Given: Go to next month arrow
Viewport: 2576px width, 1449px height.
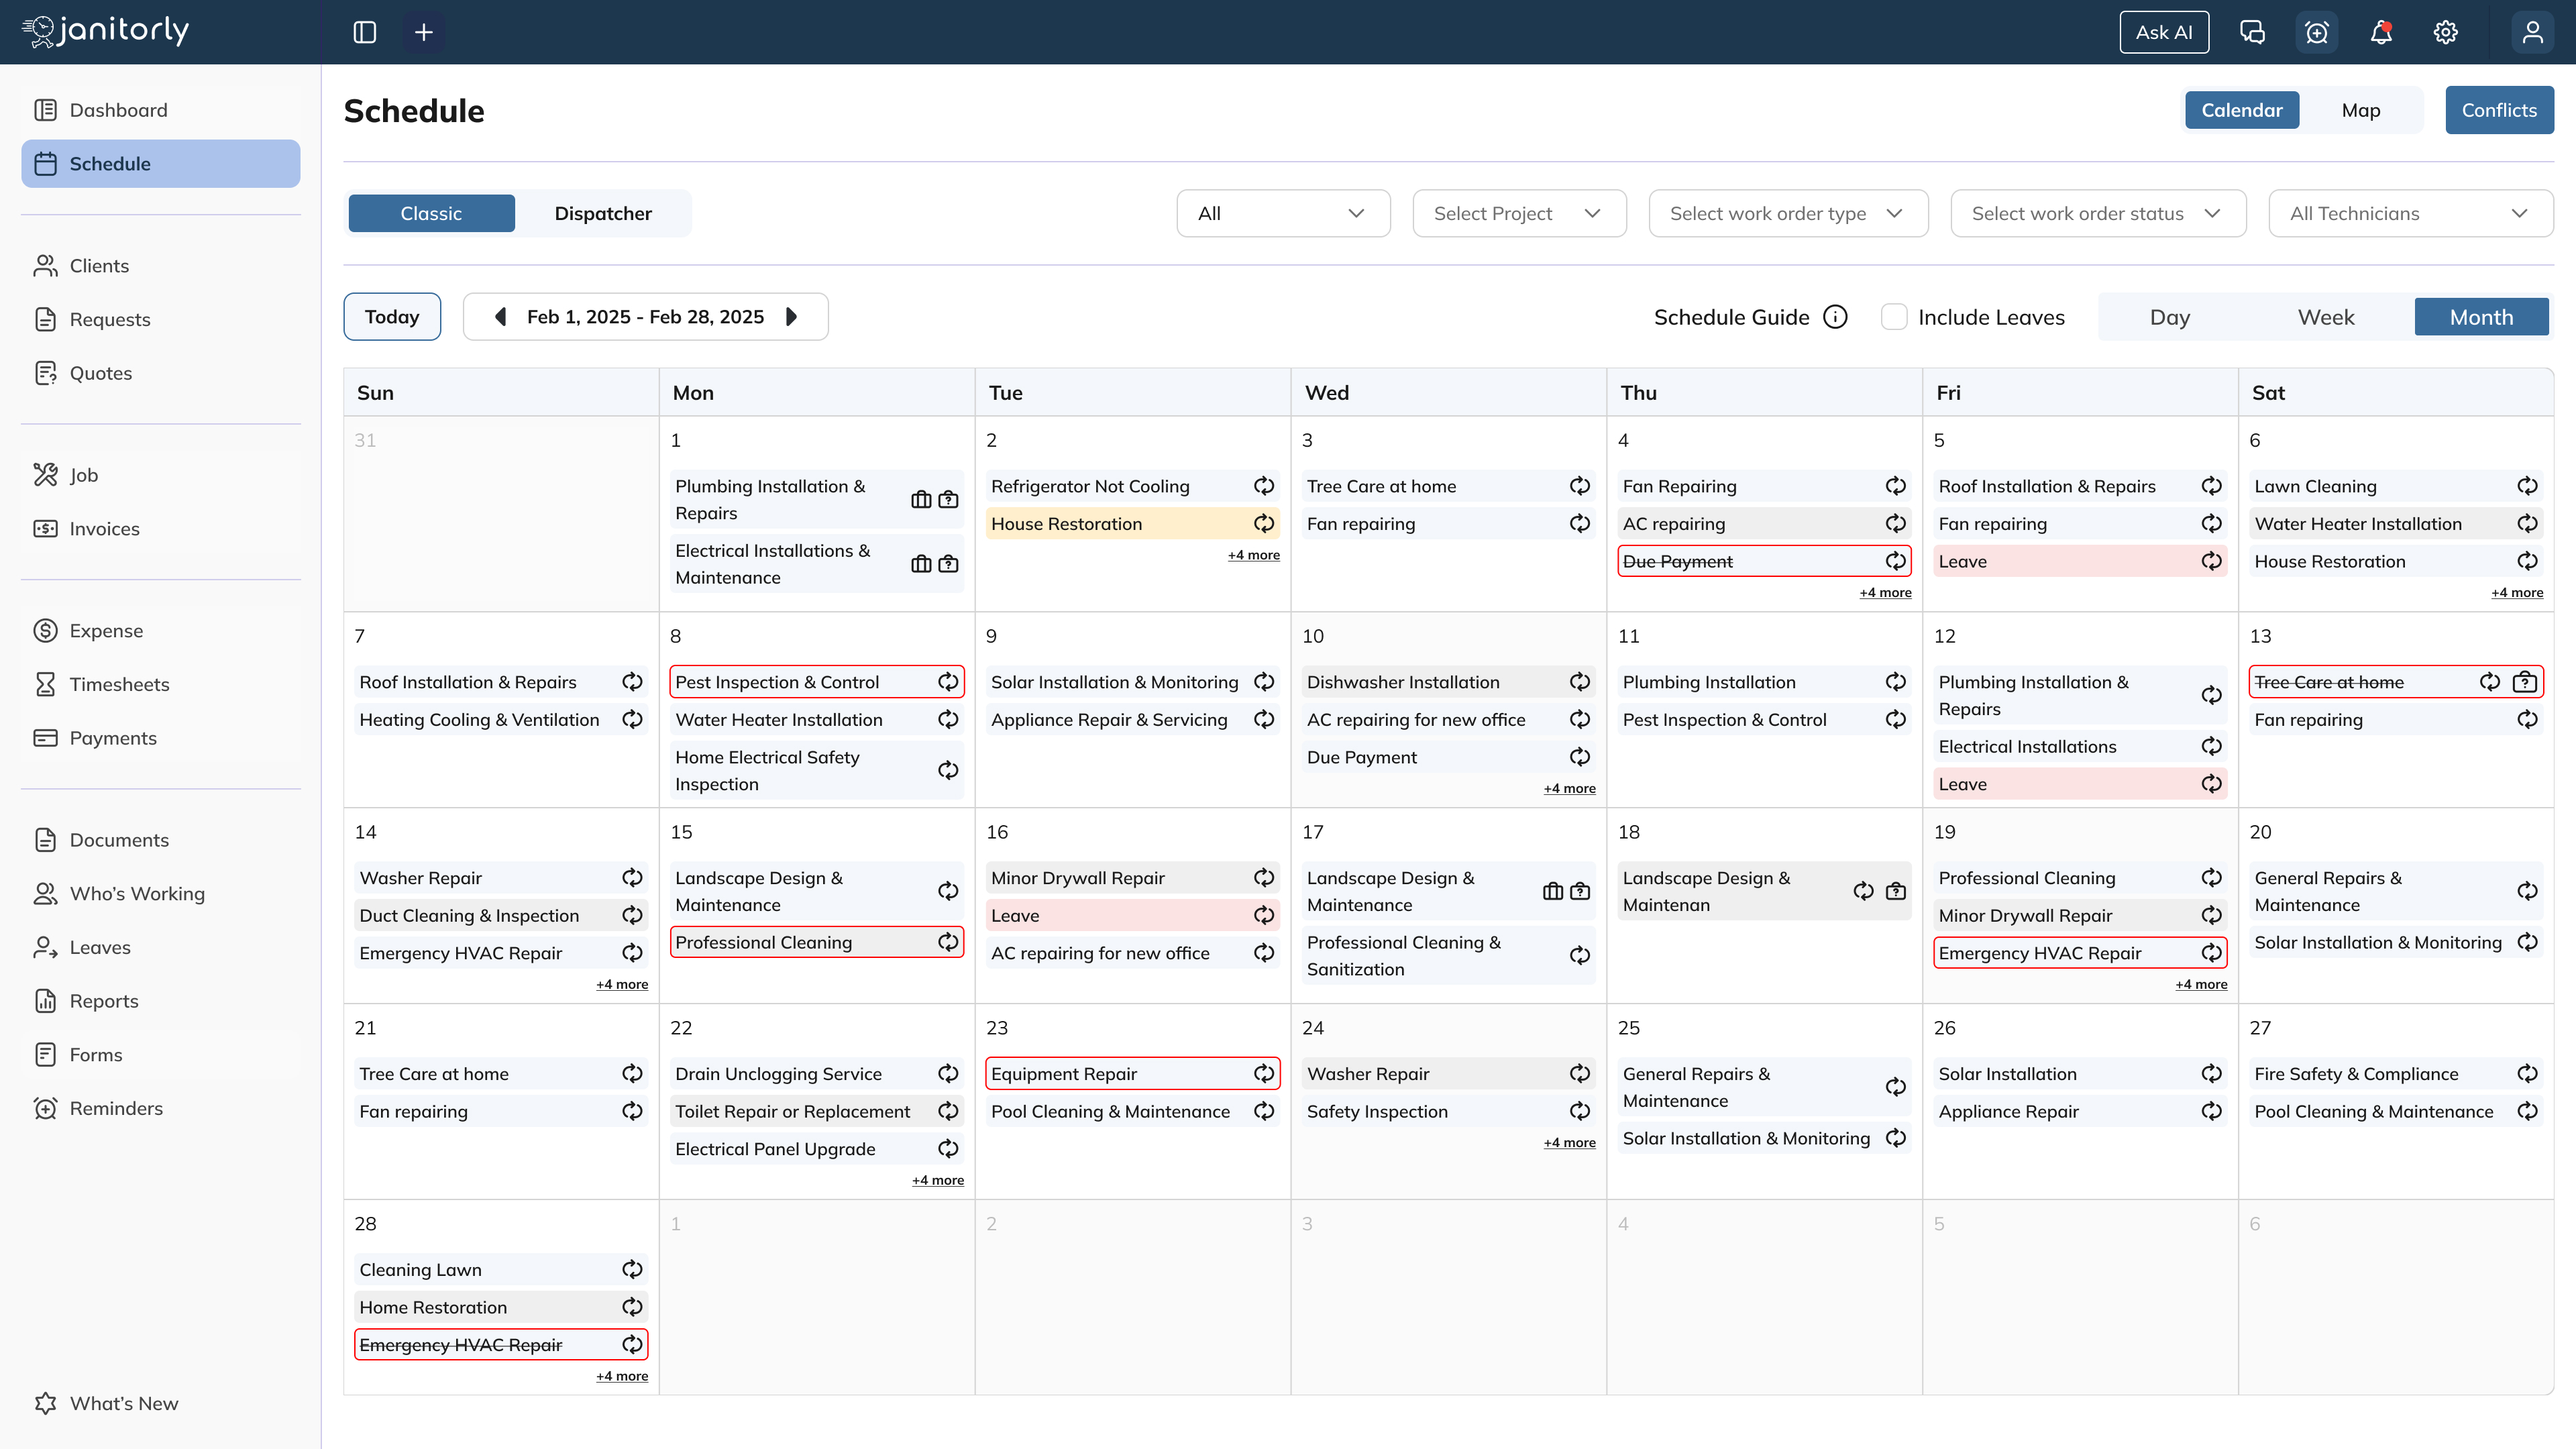Looking at the screenshot, I should click(792, 317).
